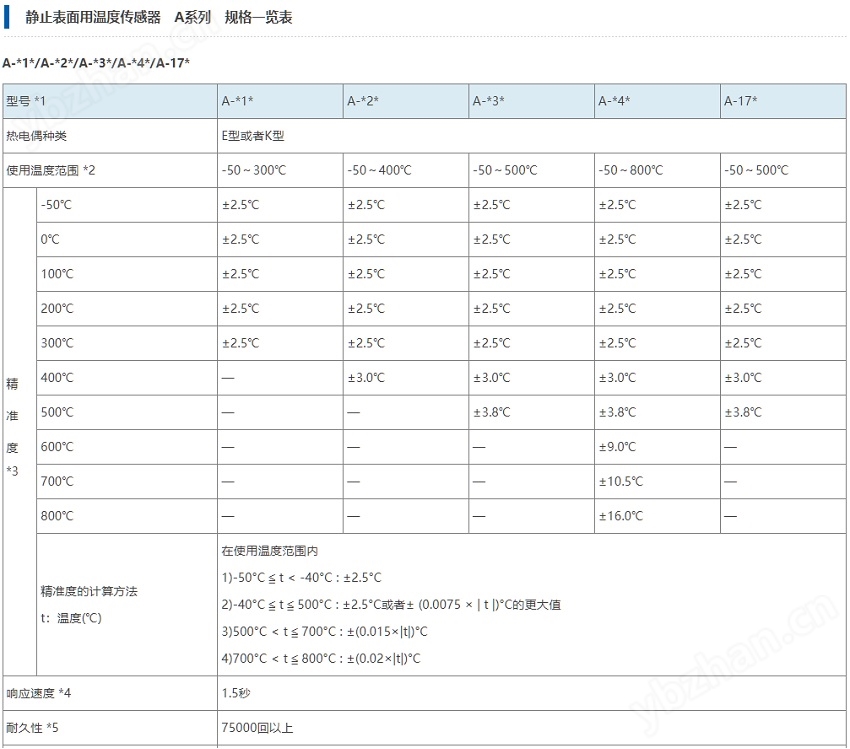The width and height of the screenshot is (850, 749).
Task: Click formula line 2) with 0.0075 coefficient
Action: [391, 605]
